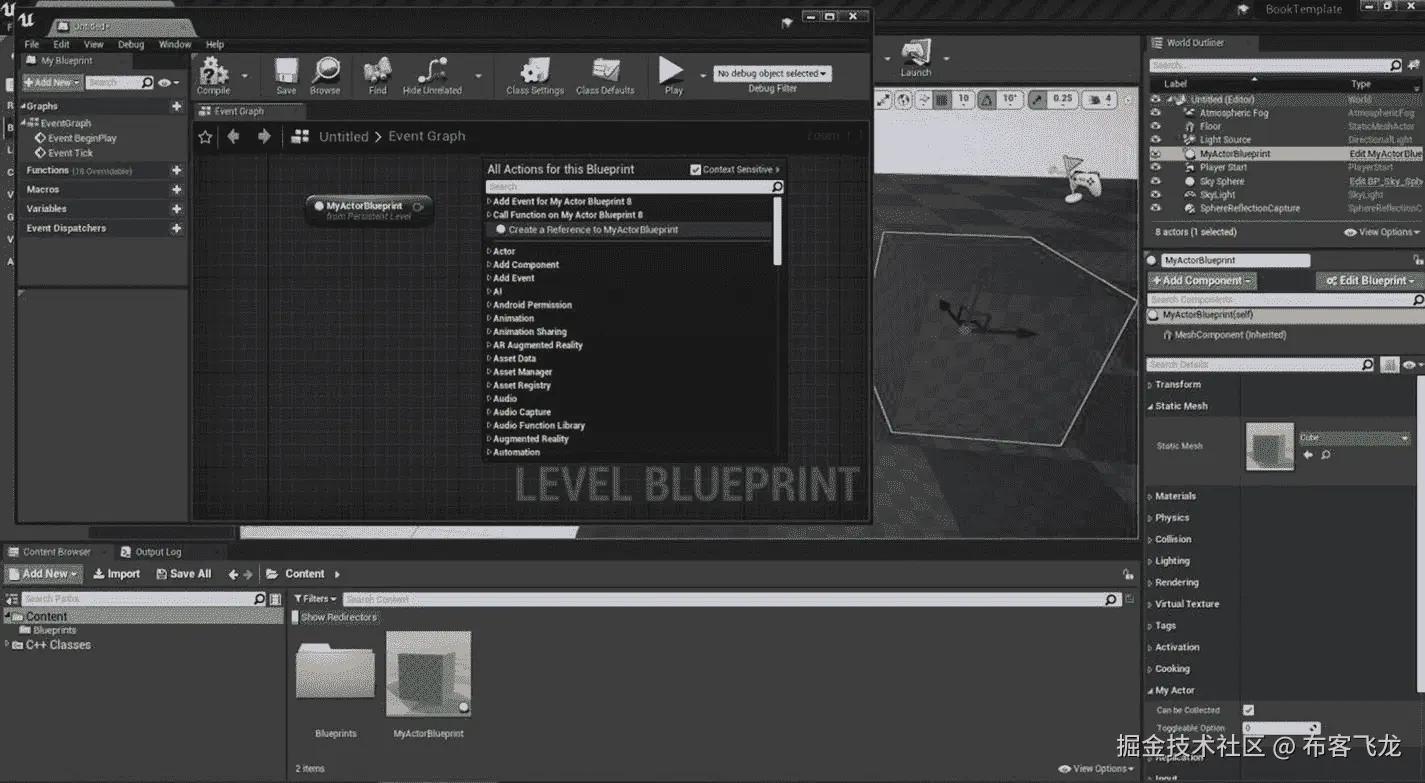Select the MyActorBlueprint asset thumbnail

pos(428,673)
